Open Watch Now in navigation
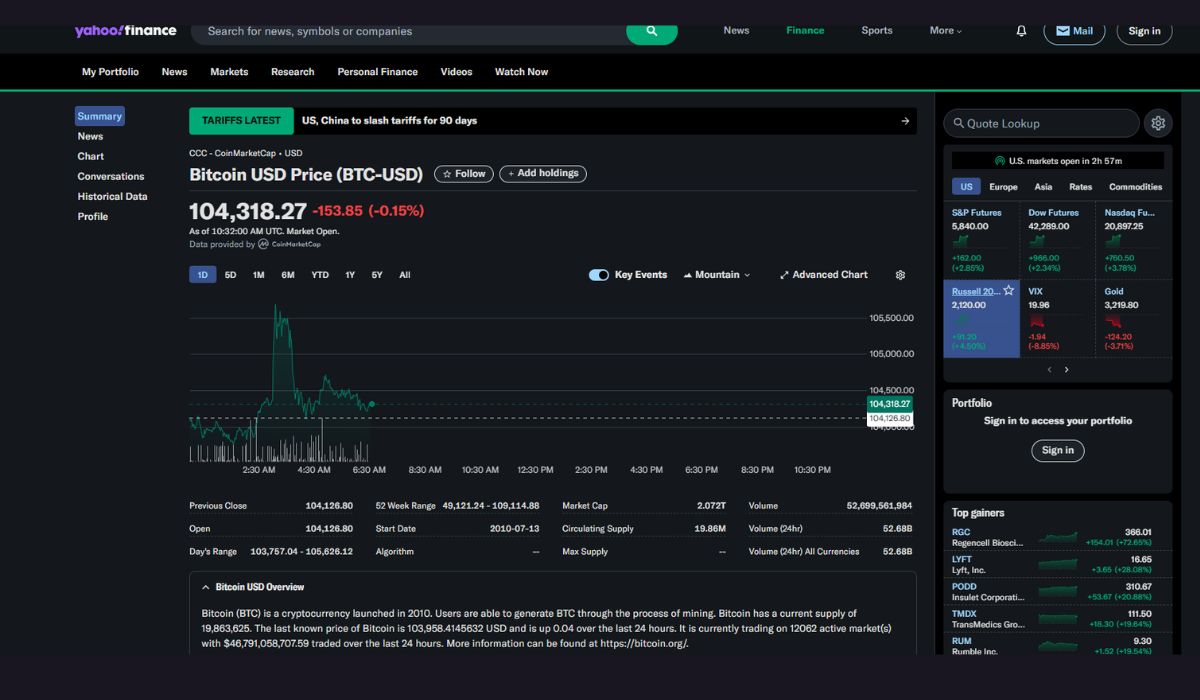This screenshot has width=1200, height=700. tap(522, 72)
